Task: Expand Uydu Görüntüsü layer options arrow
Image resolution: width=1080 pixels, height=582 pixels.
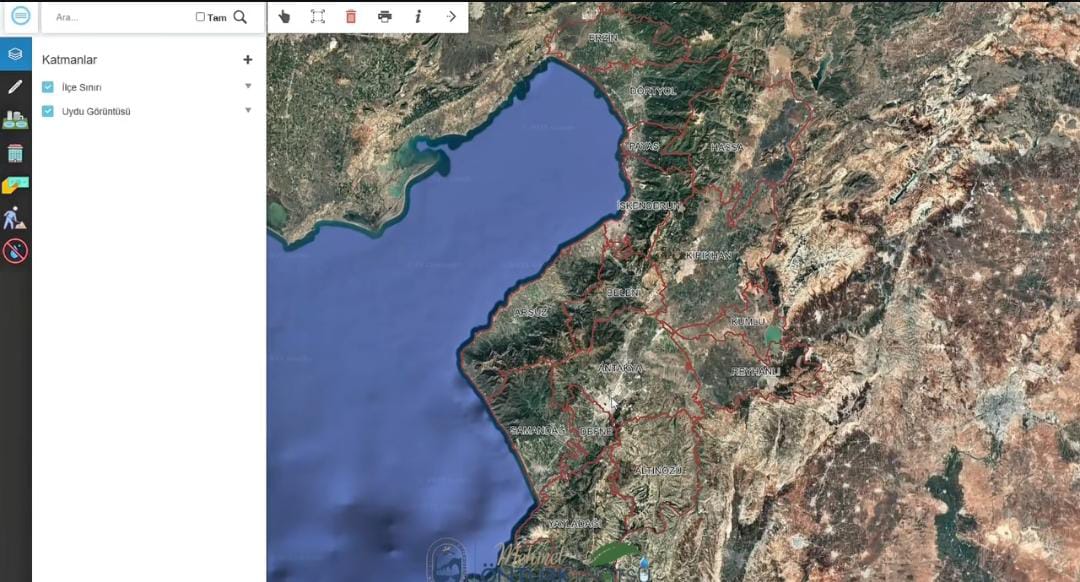Action: click(248, 110)
